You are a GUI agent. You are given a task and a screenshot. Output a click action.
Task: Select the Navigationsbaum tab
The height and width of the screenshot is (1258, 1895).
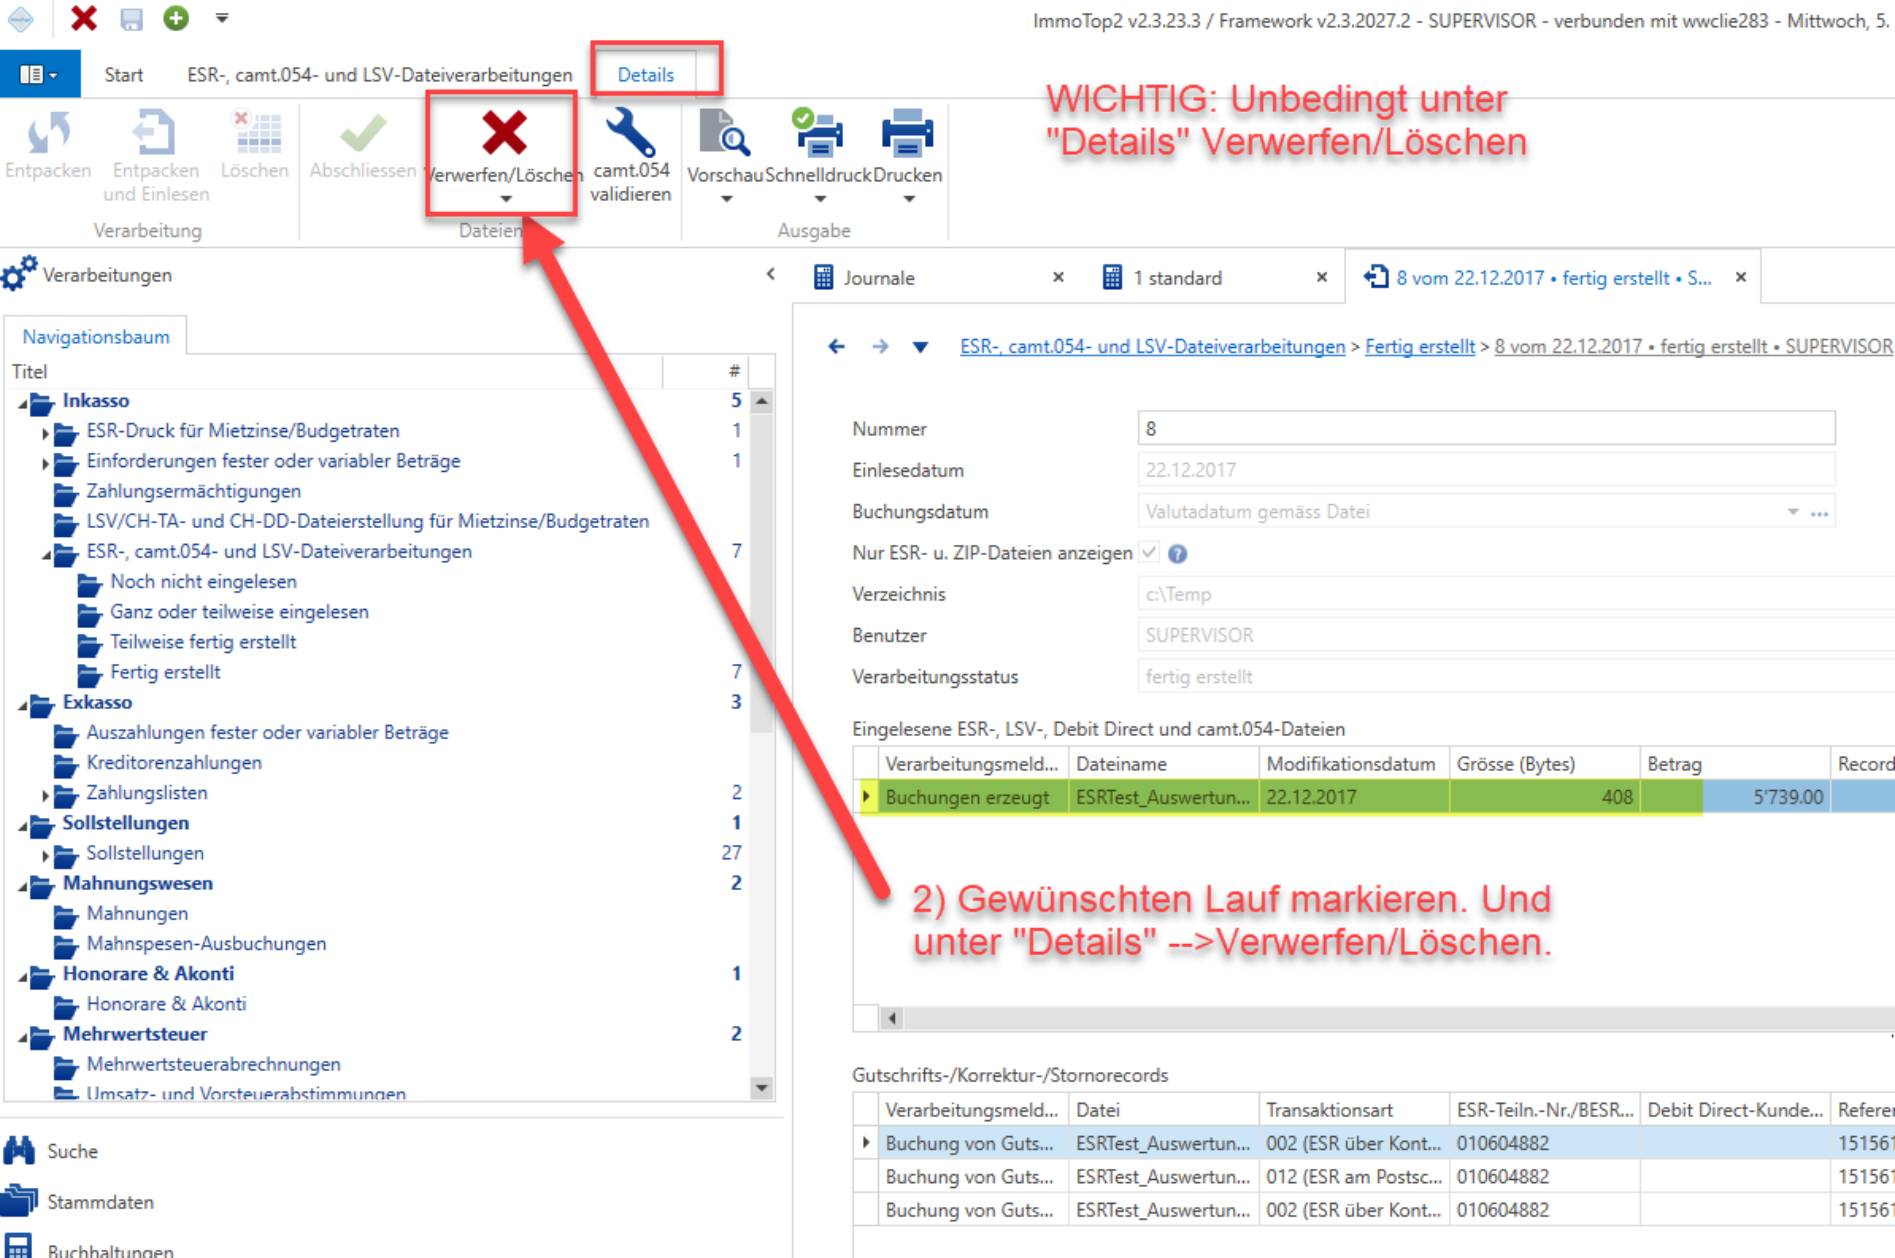point(96,337)
